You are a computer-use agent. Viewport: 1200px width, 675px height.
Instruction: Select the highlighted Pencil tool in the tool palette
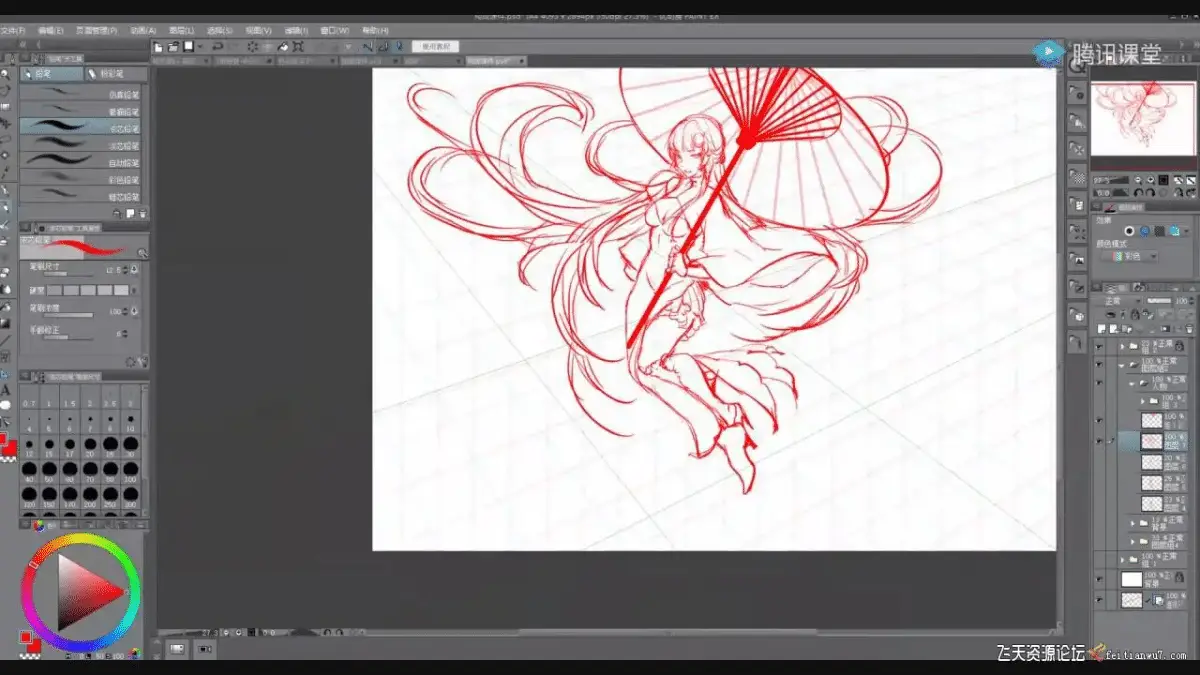point(6,207)
